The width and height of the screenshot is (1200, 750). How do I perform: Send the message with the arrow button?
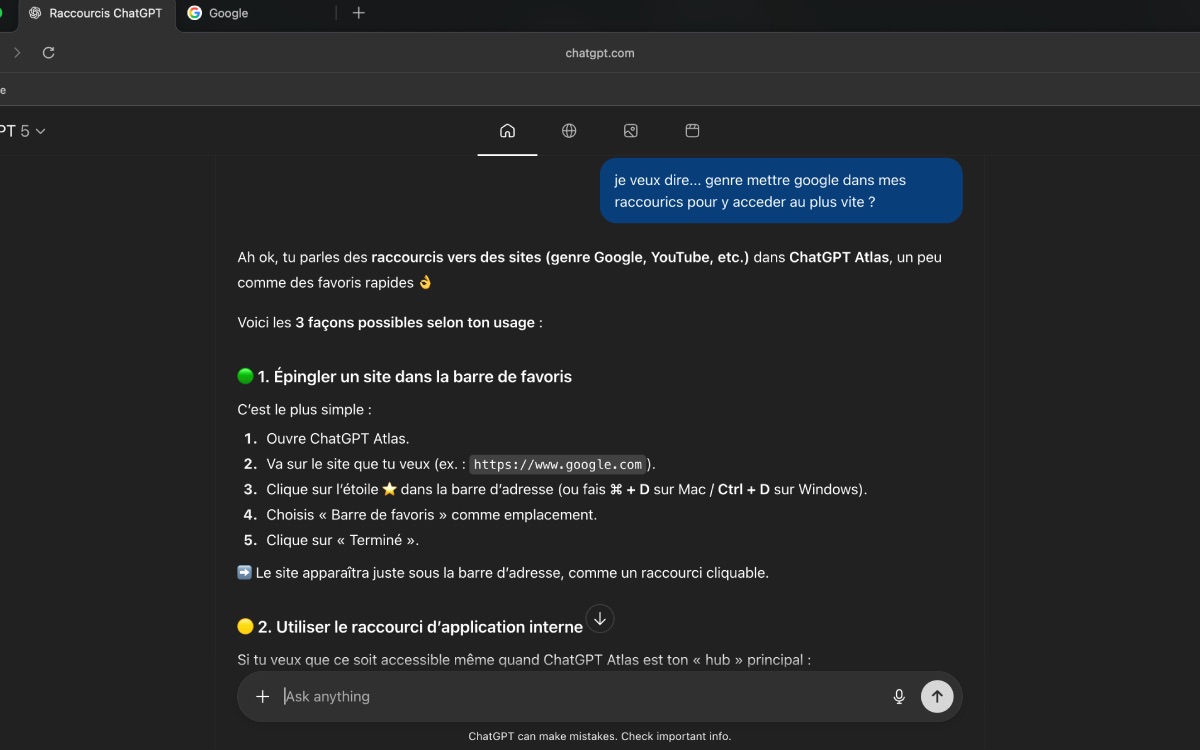(937, 696)
